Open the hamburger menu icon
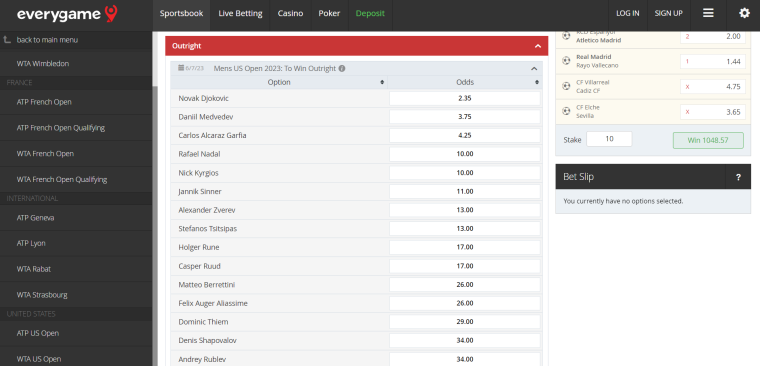Image resolution: width=760 pixels, height=366 pixels. pos(708,14)
